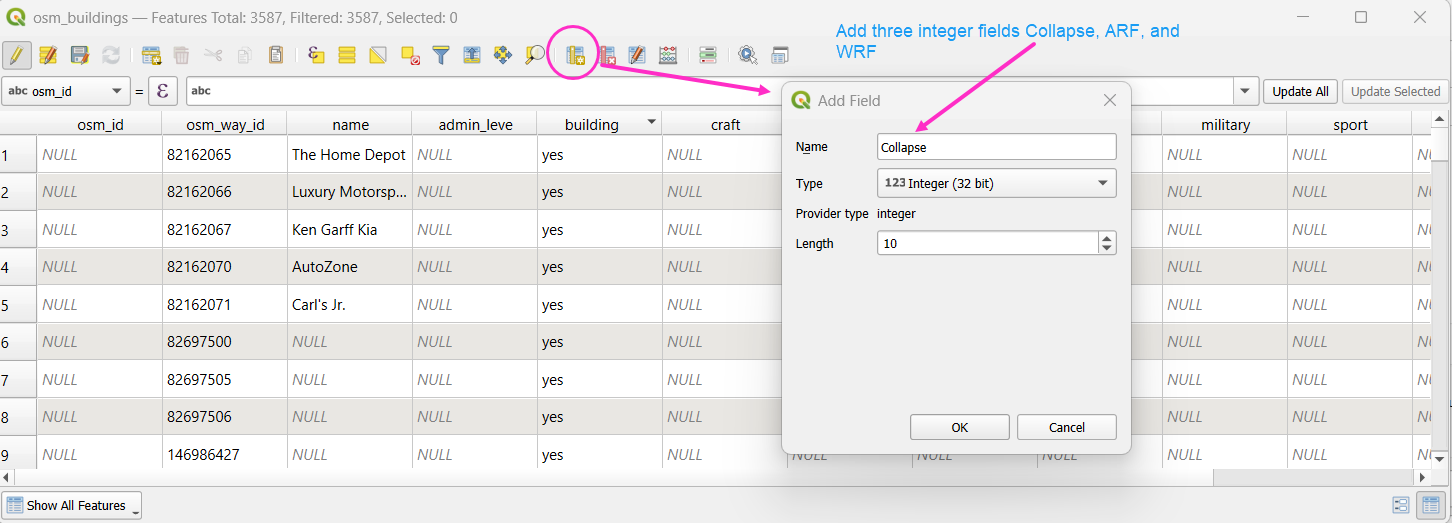Click the Paste features clipboard icon
The image size is (1452, 523).
pyautogui.click(x=276, y=55)
